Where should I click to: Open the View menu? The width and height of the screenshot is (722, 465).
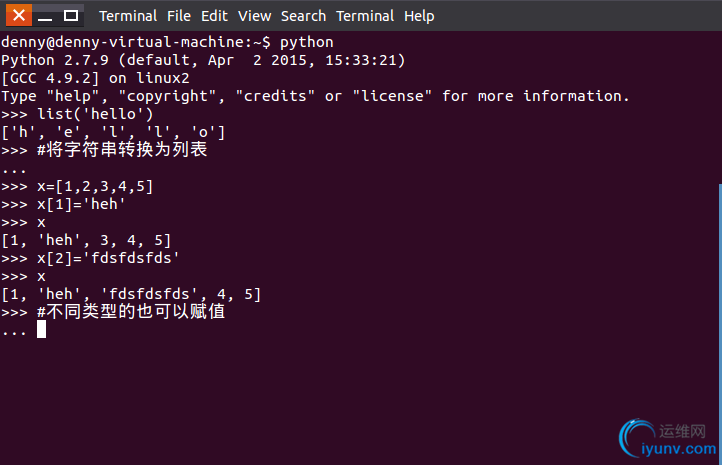(x=254, y=16)
